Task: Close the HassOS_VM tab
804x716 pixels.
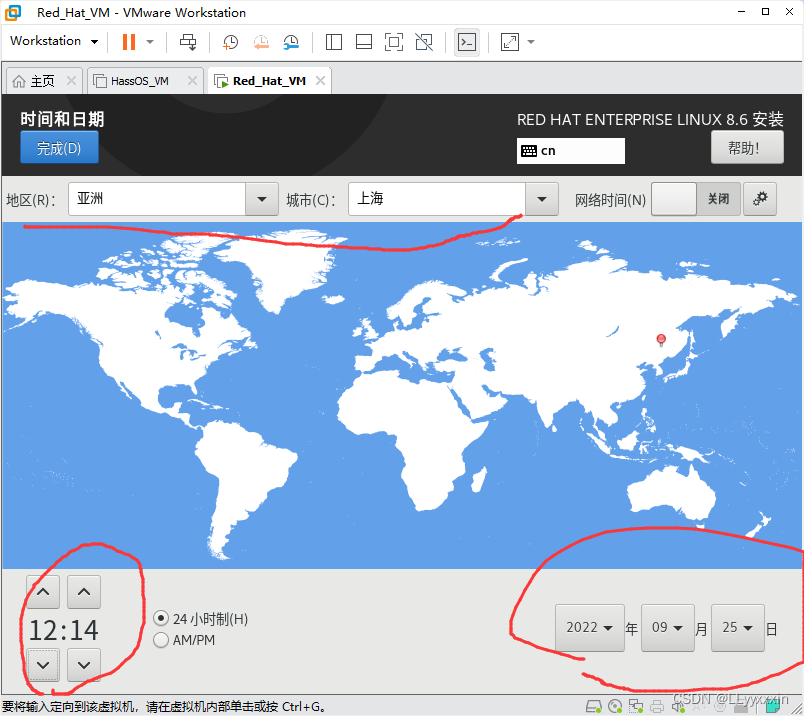Action: click(x=192, y=81)
